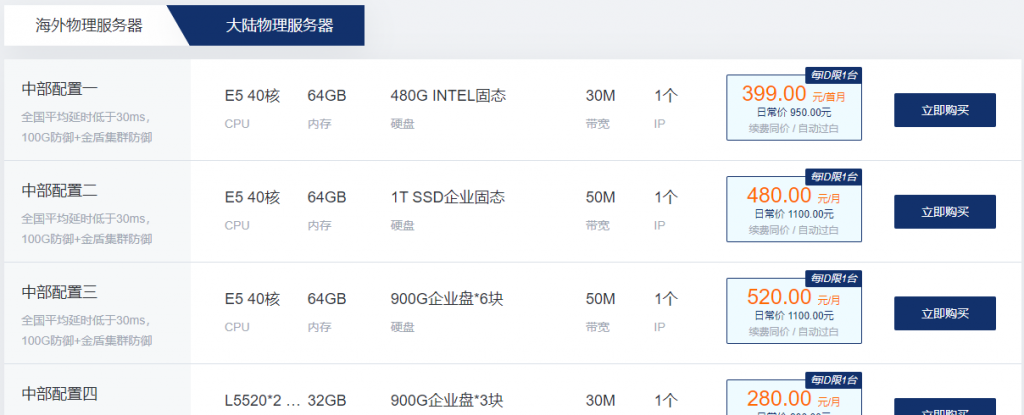This screenshot has width=1024, height=415.
Task: Click 续费同价 / 自动过白 in 中部配置三
Action: click(793, 331)
